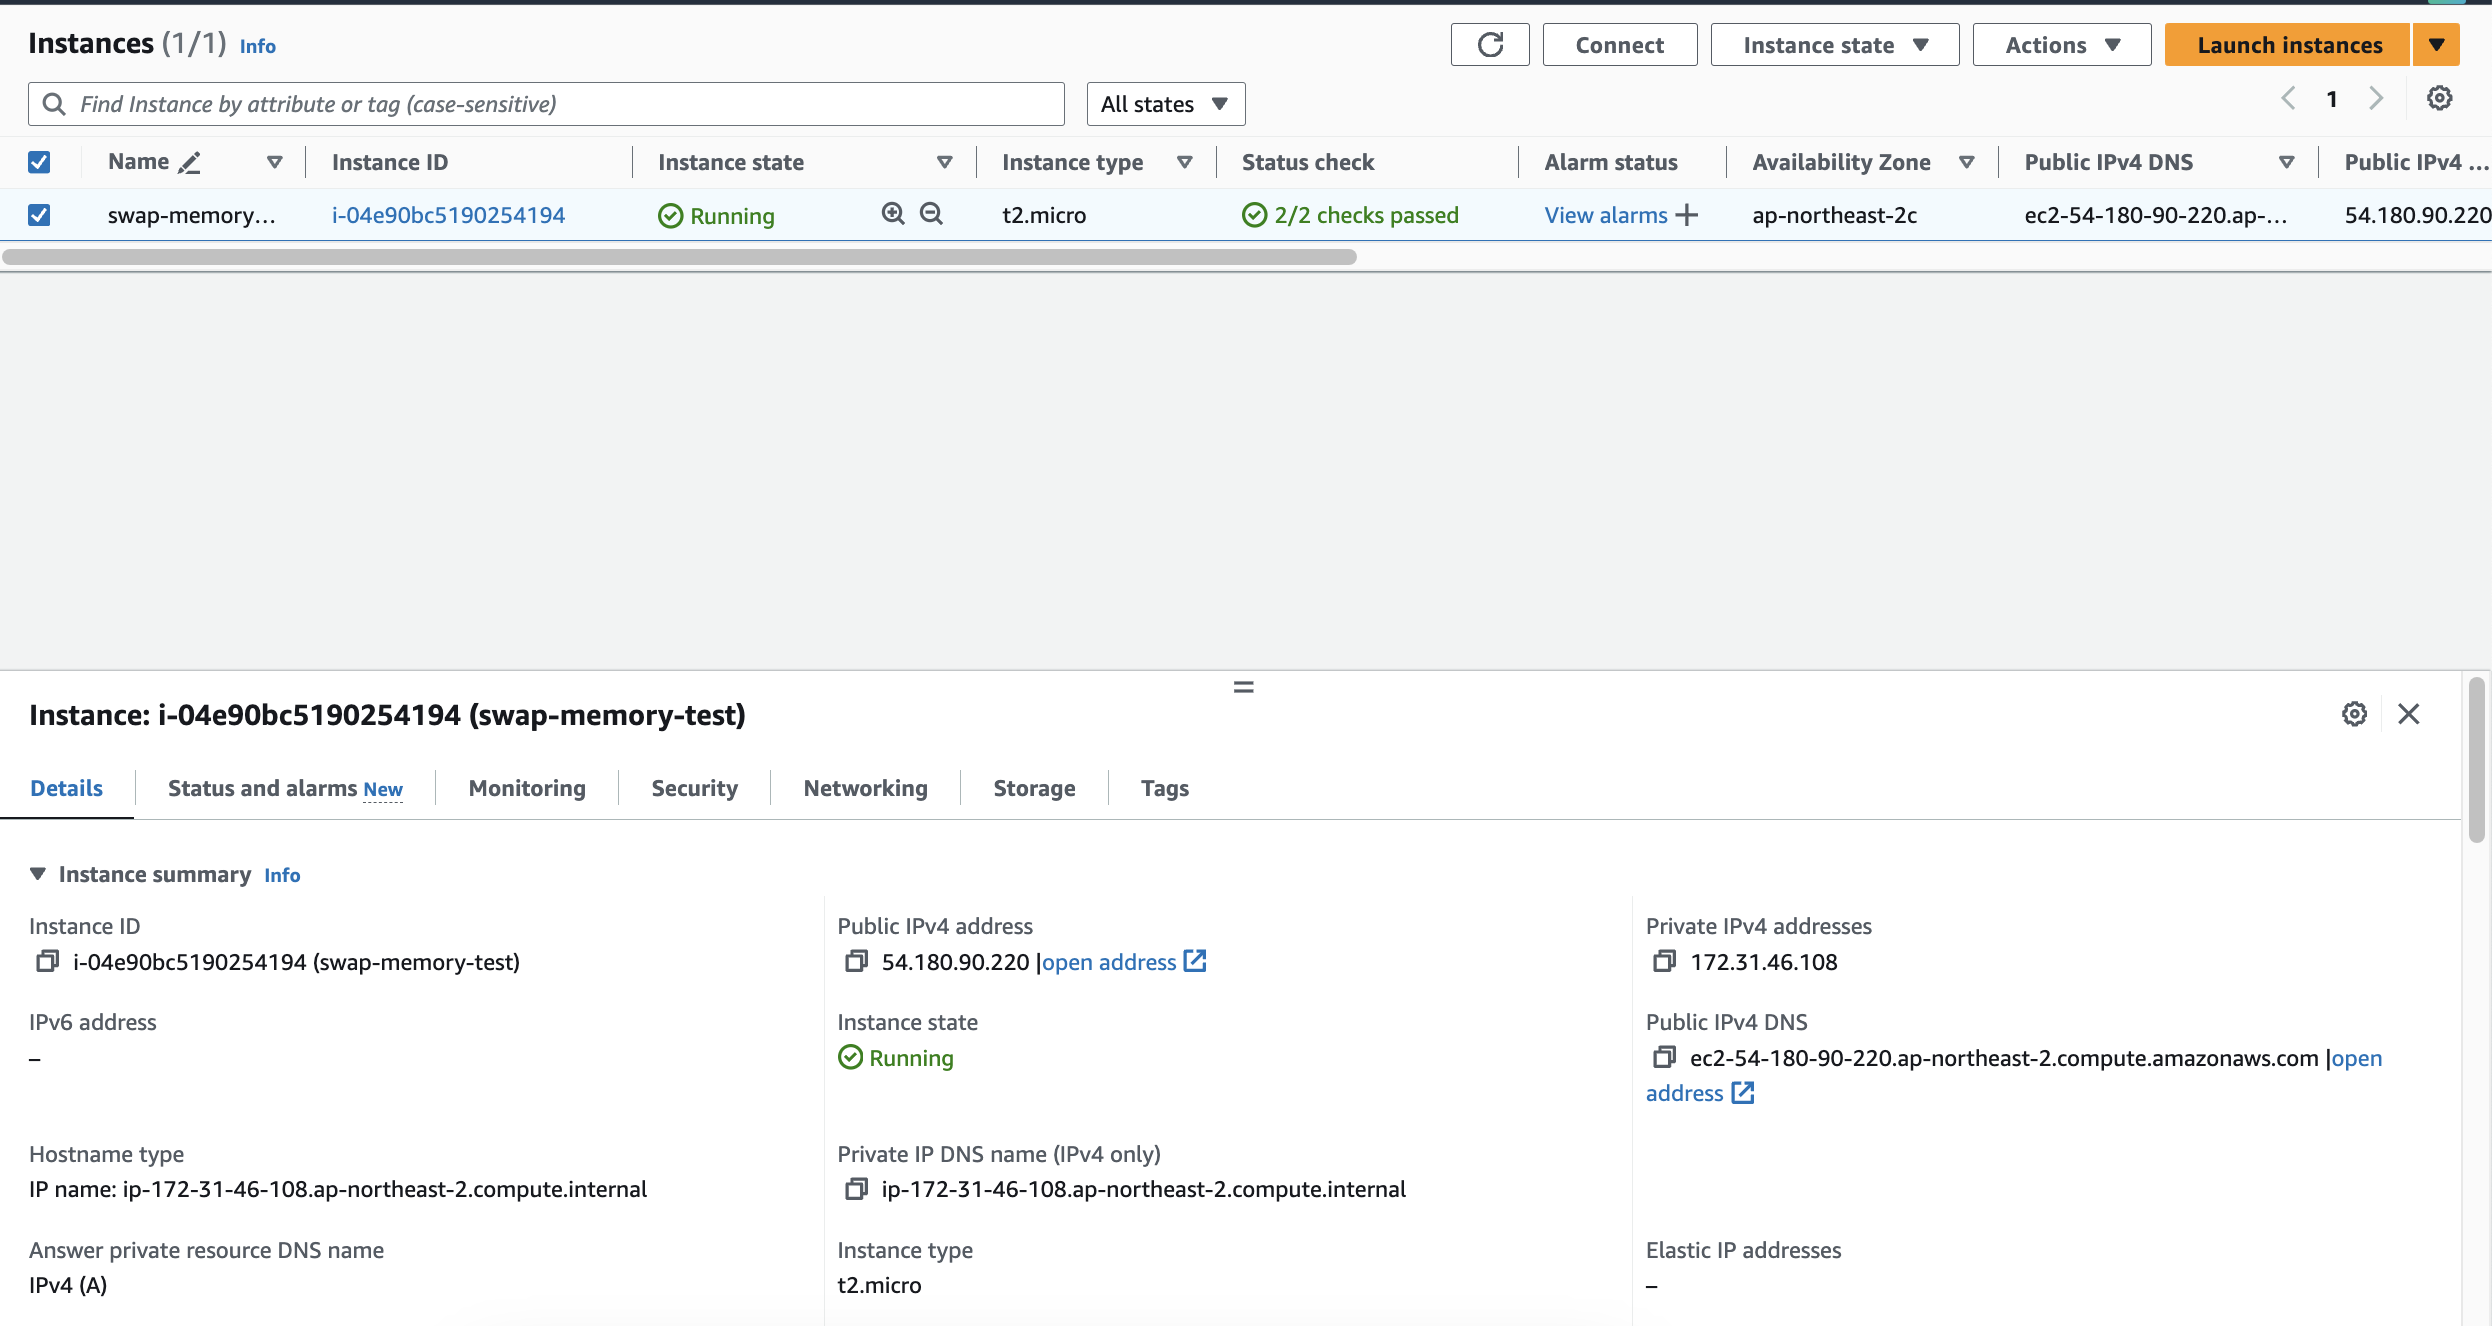2492x1326 pixels.
Task: Copy the instance ID in summary
Action: point(47,961)
